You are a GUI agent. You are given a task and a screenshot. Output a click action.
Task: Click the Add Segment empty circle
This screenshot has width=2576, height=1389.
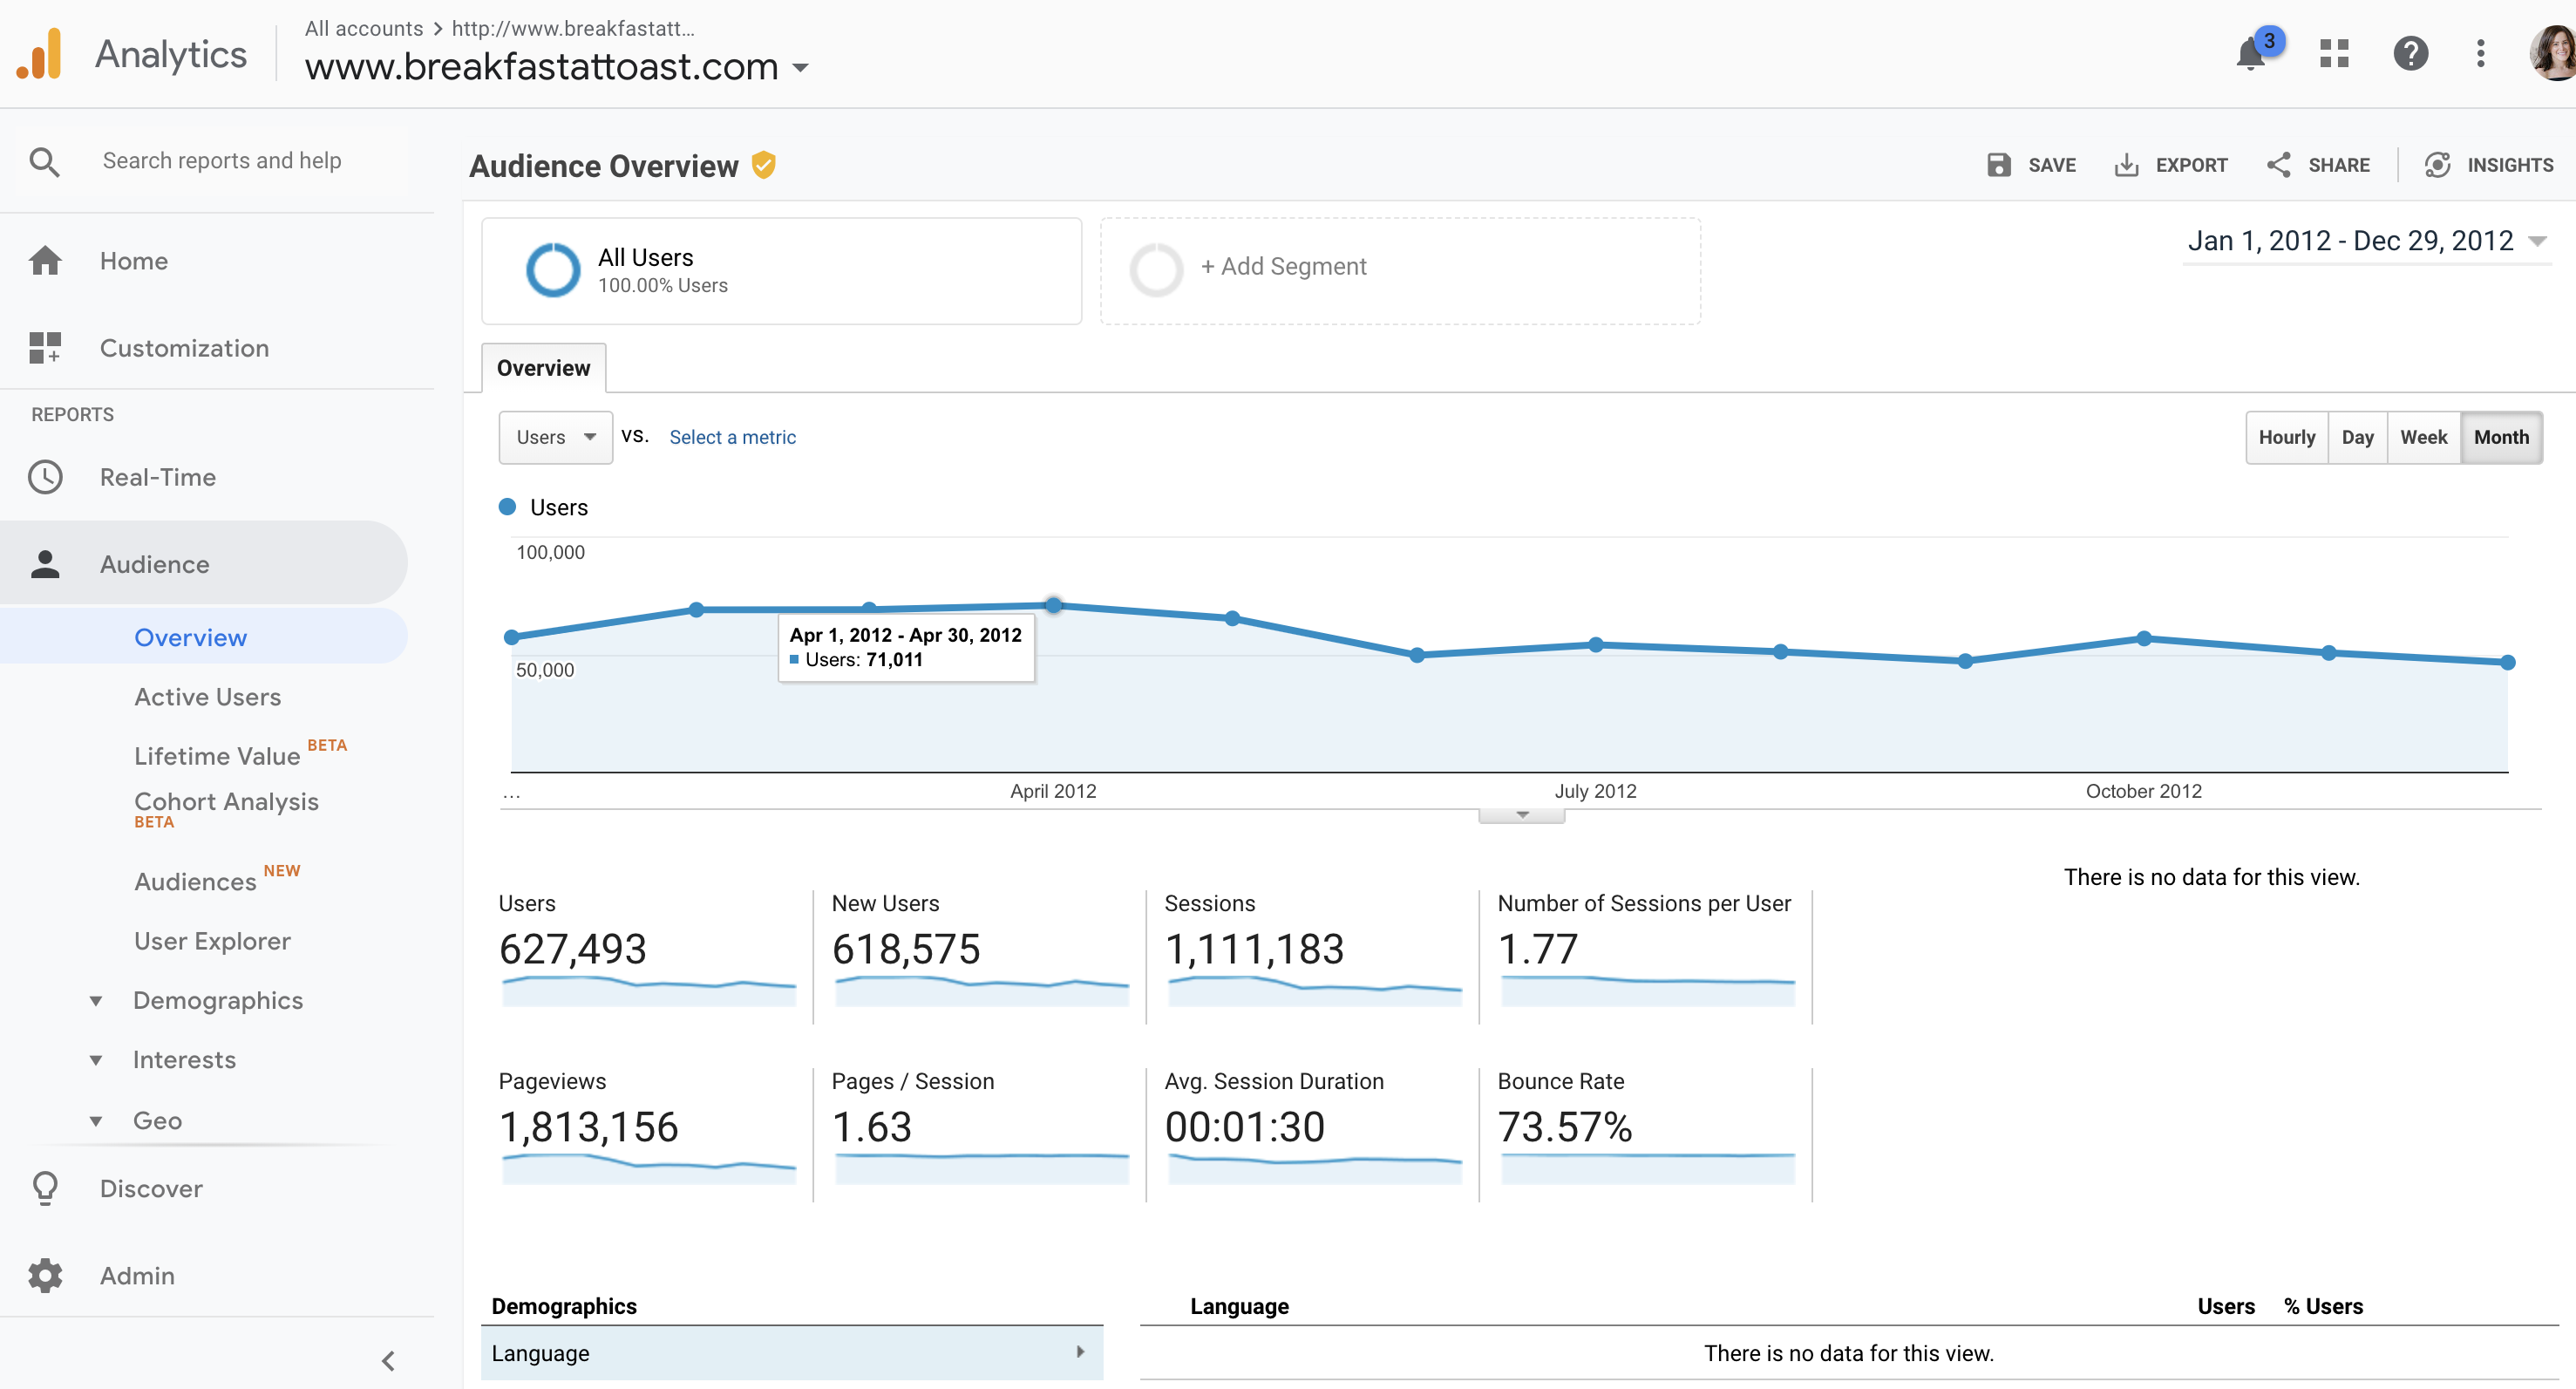tap(1156, 270)
